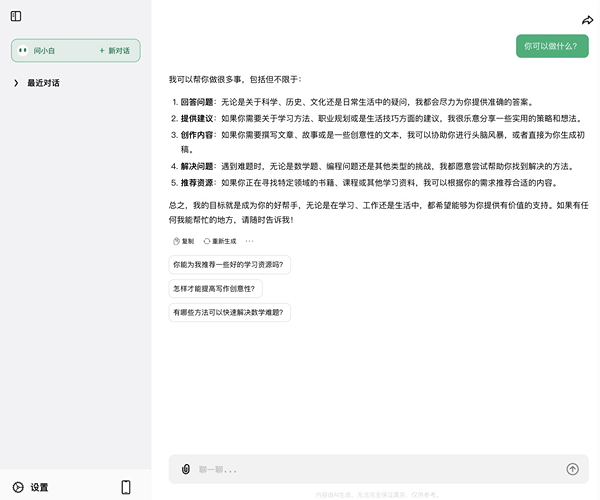Collapse the sidebar with the panel icon
Viewport: 600px width, 500px height.
tap(16, 16)
